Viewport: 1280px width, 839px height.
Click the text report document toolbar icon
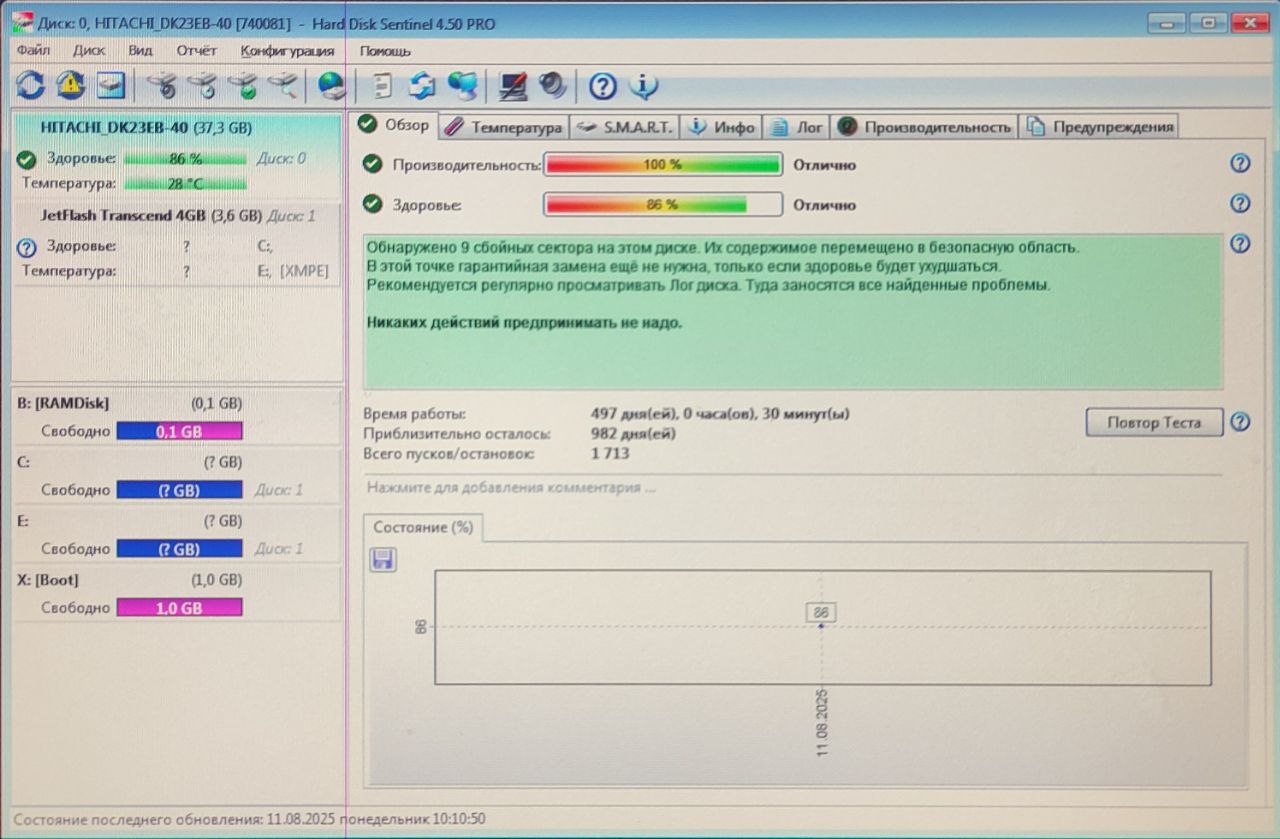(381, 86)
